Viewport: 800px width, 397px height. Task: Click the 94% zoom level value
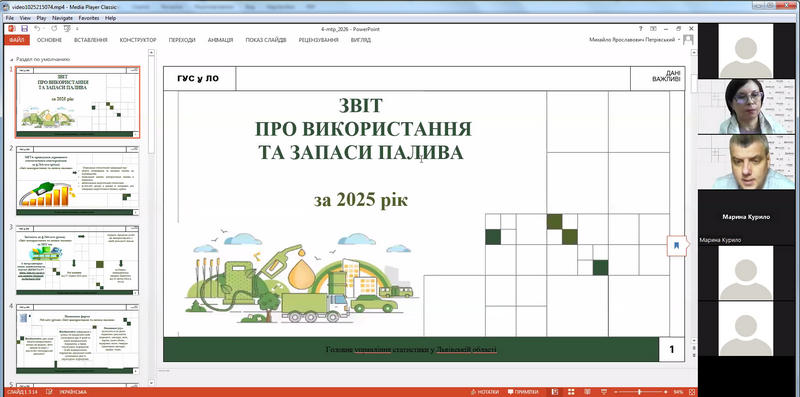click(x=678, y=392)
